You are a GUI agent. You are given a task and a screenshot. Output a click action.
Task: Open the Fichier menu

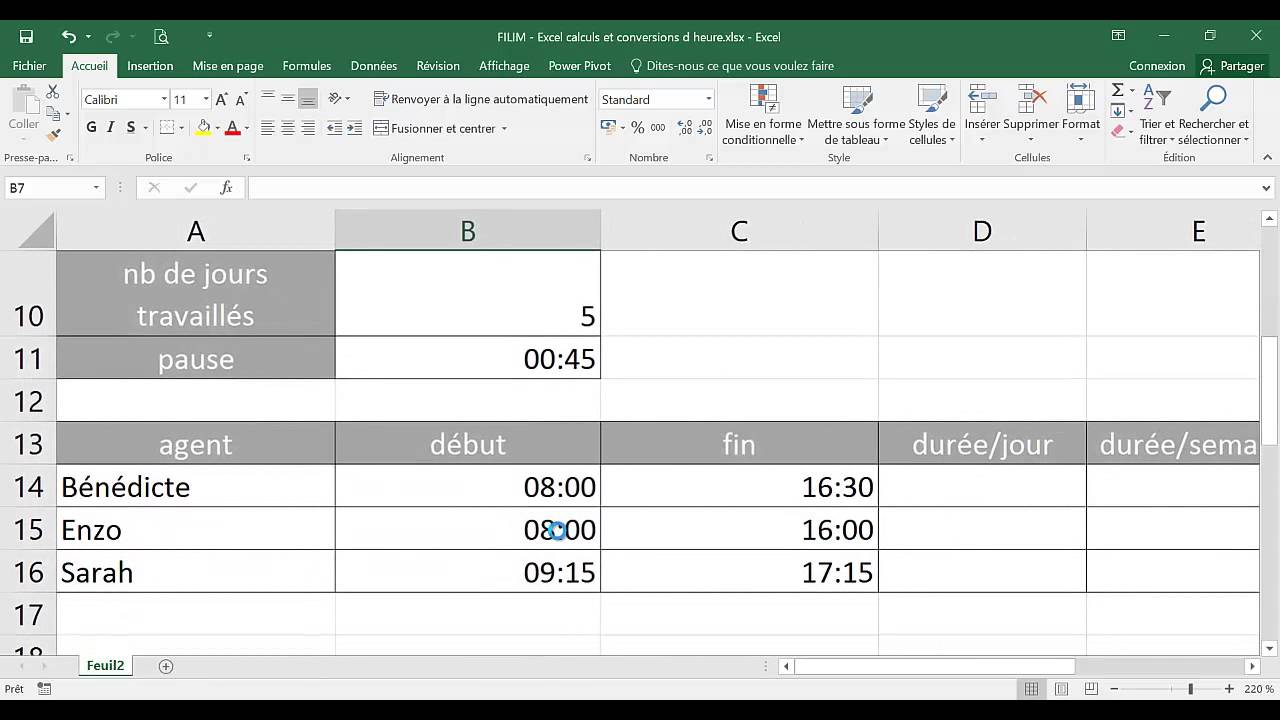tap(30, 66)
